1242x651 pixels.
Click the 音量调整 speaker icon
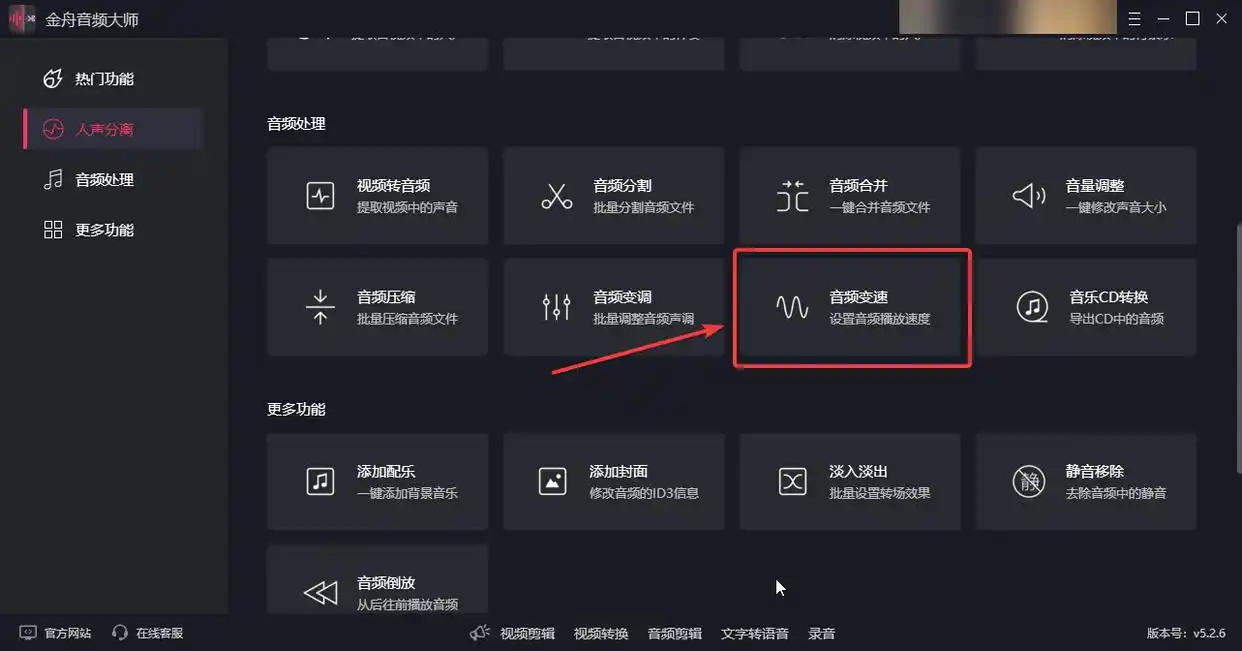click(x=1029, y=196)
